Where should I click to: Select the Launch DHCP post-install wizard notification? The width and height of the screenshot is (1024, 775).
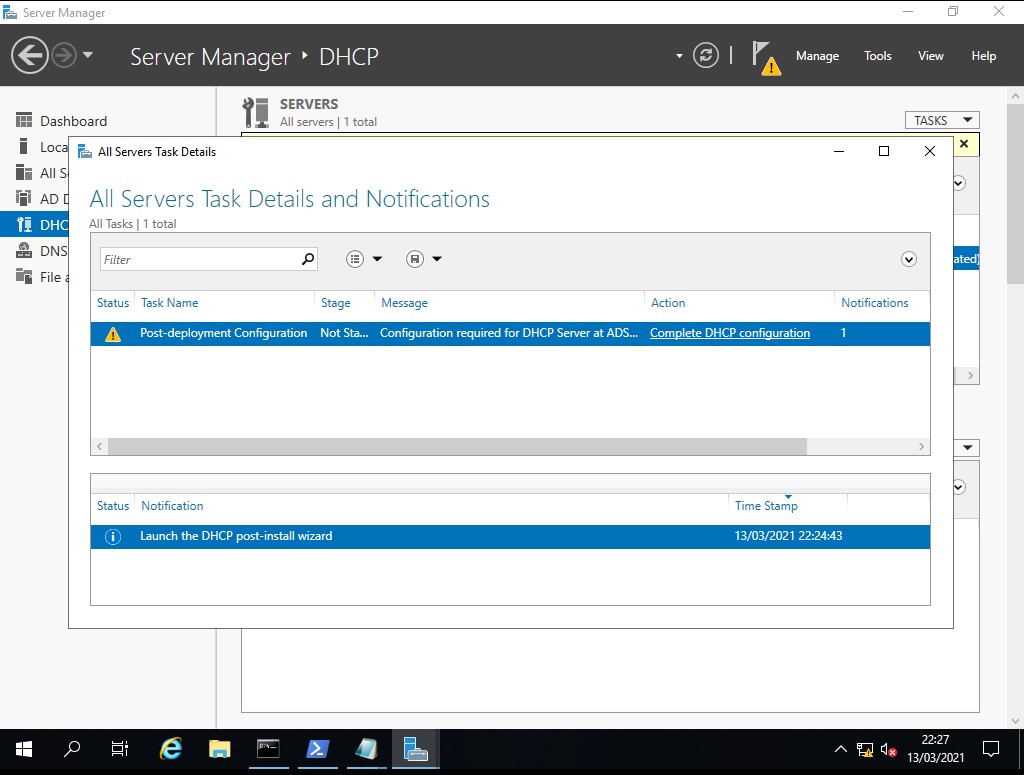(236, 536)
